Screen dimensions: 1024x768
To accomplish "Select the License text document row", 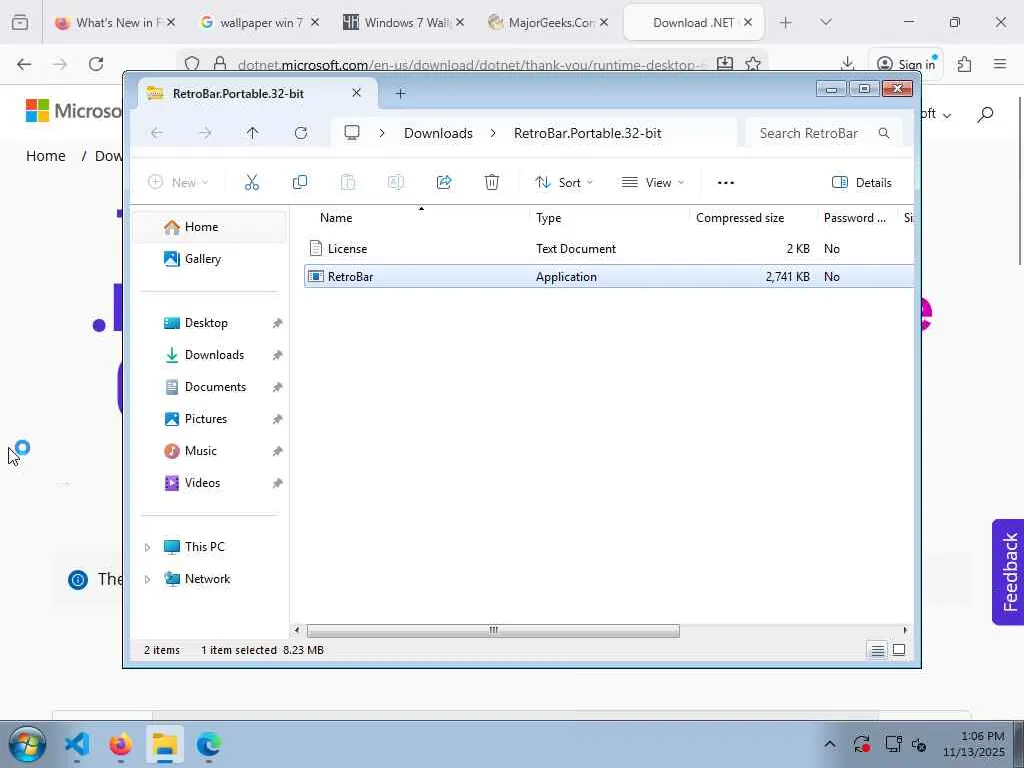I will tap(609, 249).
